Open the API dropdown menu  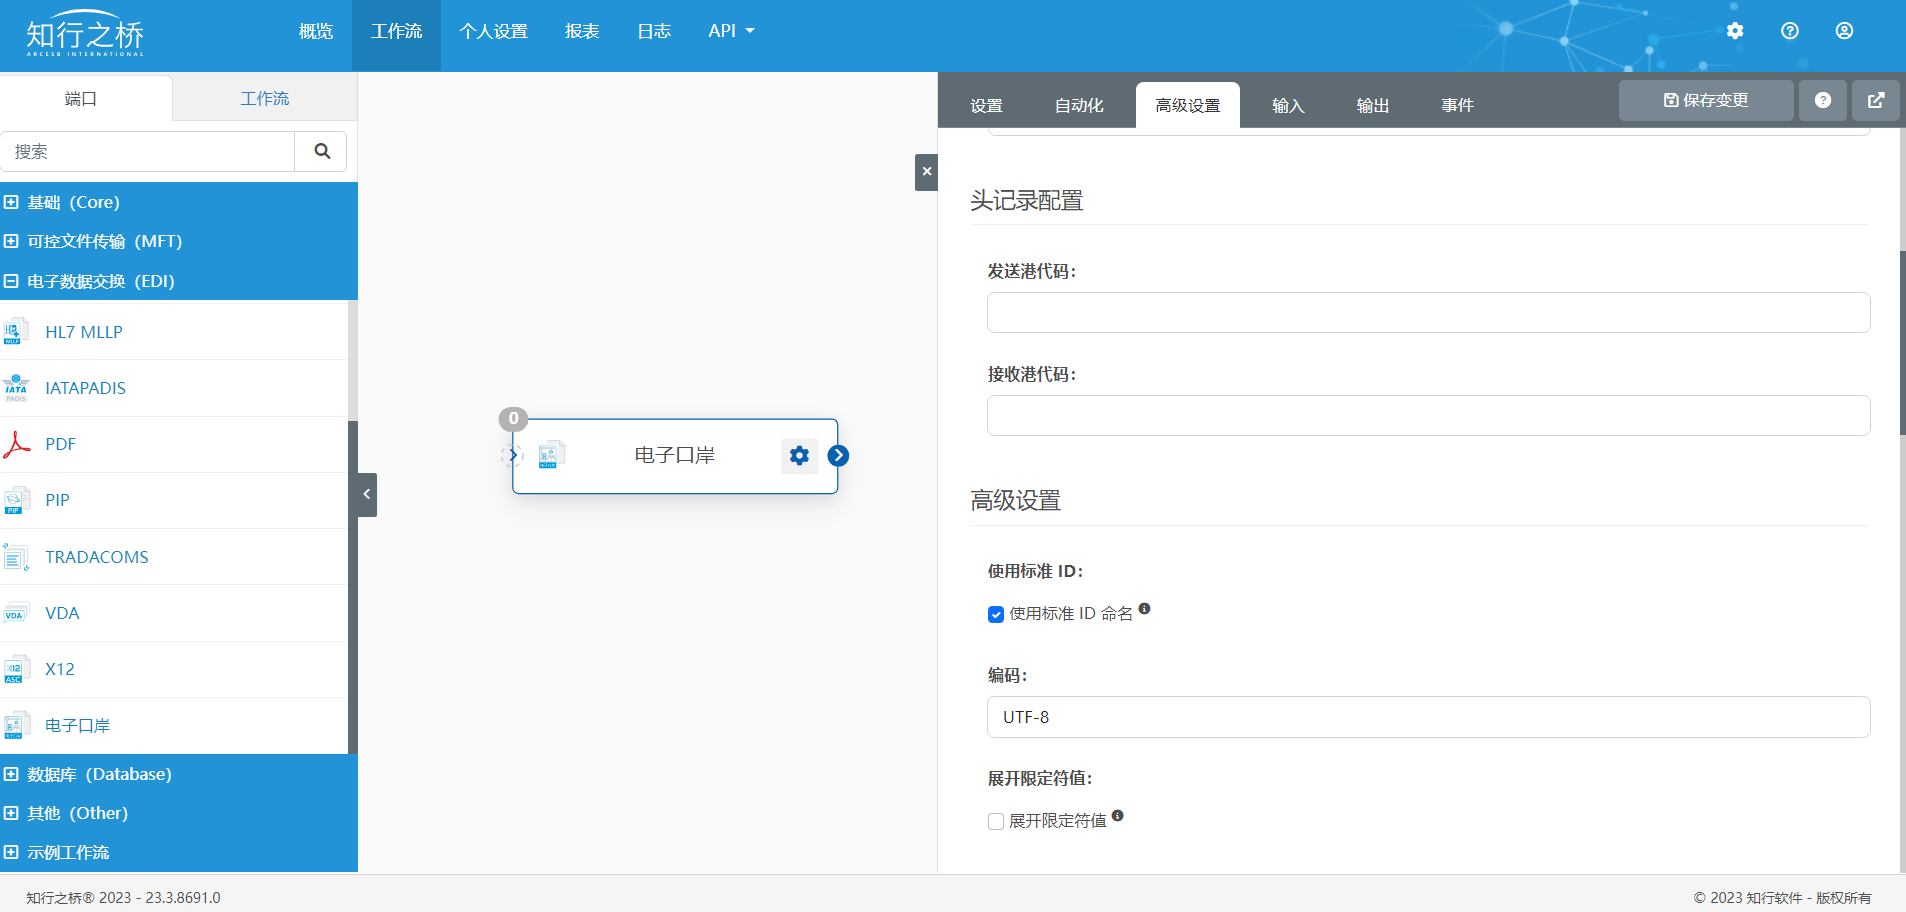(x=731, y=31)
